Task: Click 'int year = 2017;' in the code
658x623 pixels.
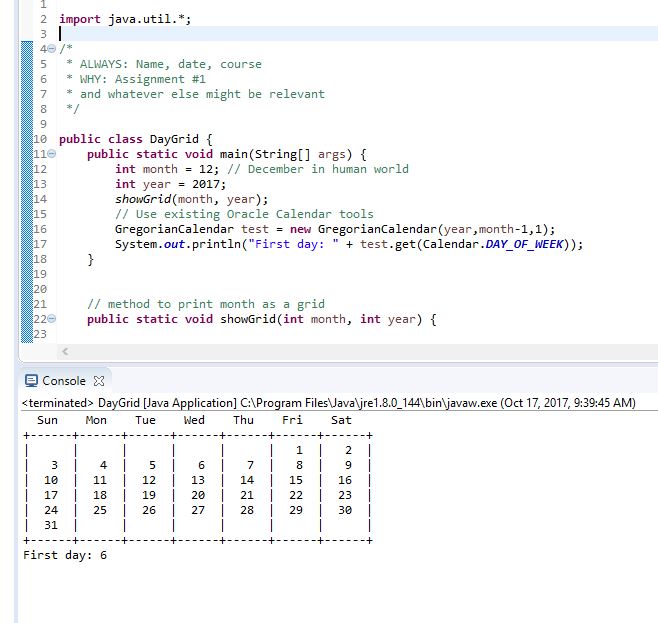Action: [170, 184]
